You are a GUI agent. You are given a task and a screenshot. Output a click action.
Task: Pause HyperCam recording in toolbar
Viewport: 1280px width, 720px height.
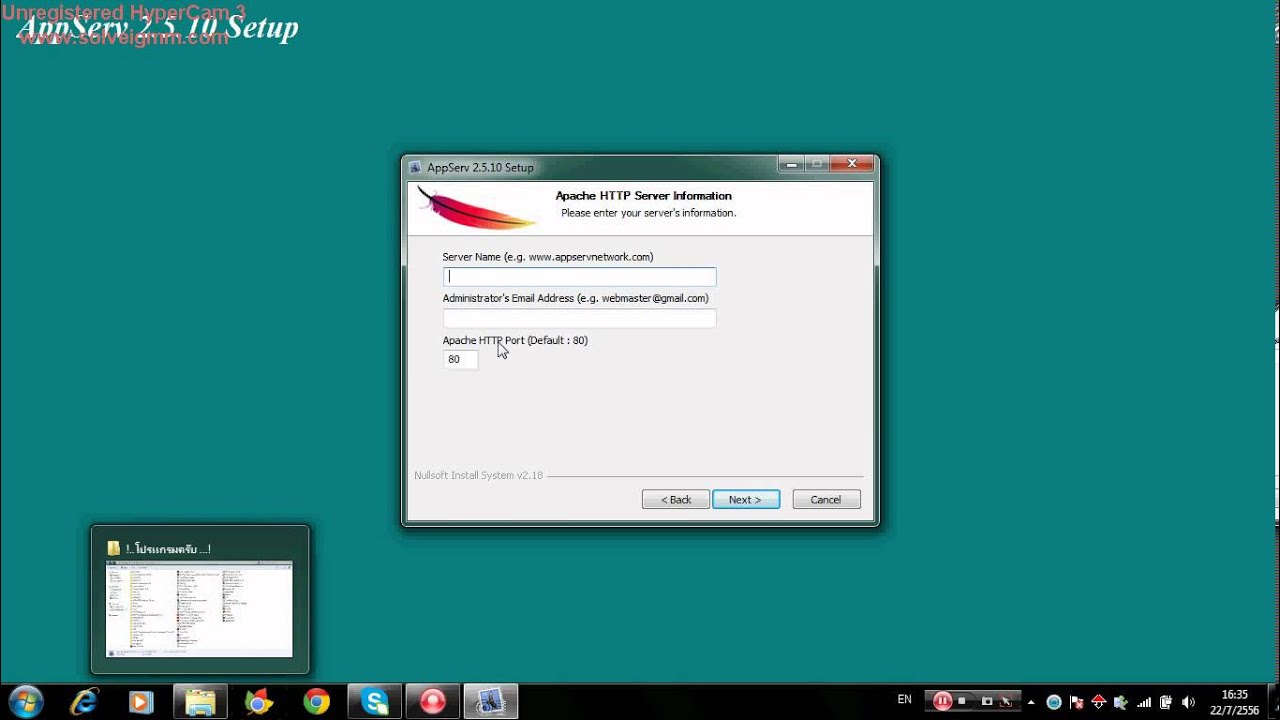(x=942, y=701)
